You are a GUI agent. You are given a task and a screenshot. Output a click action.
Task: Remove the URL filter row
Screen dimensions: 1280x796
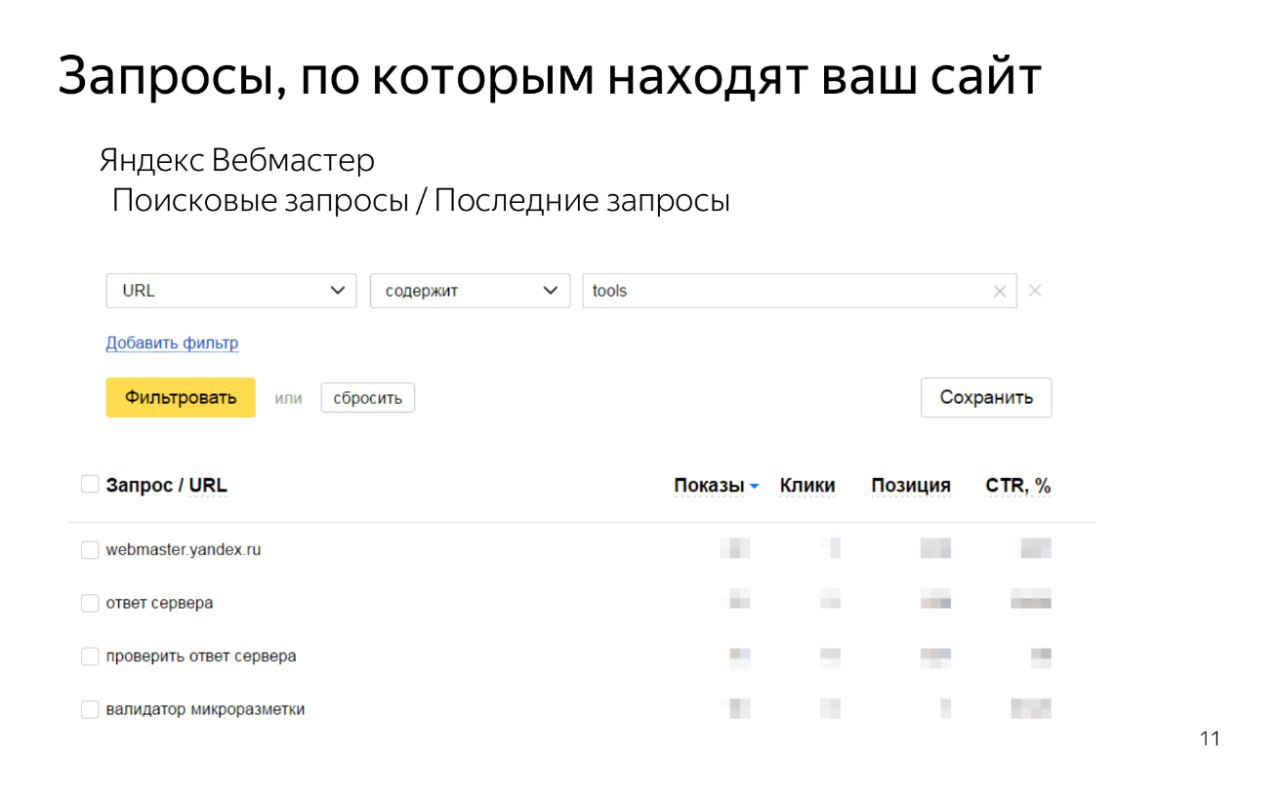(1035, 291)
